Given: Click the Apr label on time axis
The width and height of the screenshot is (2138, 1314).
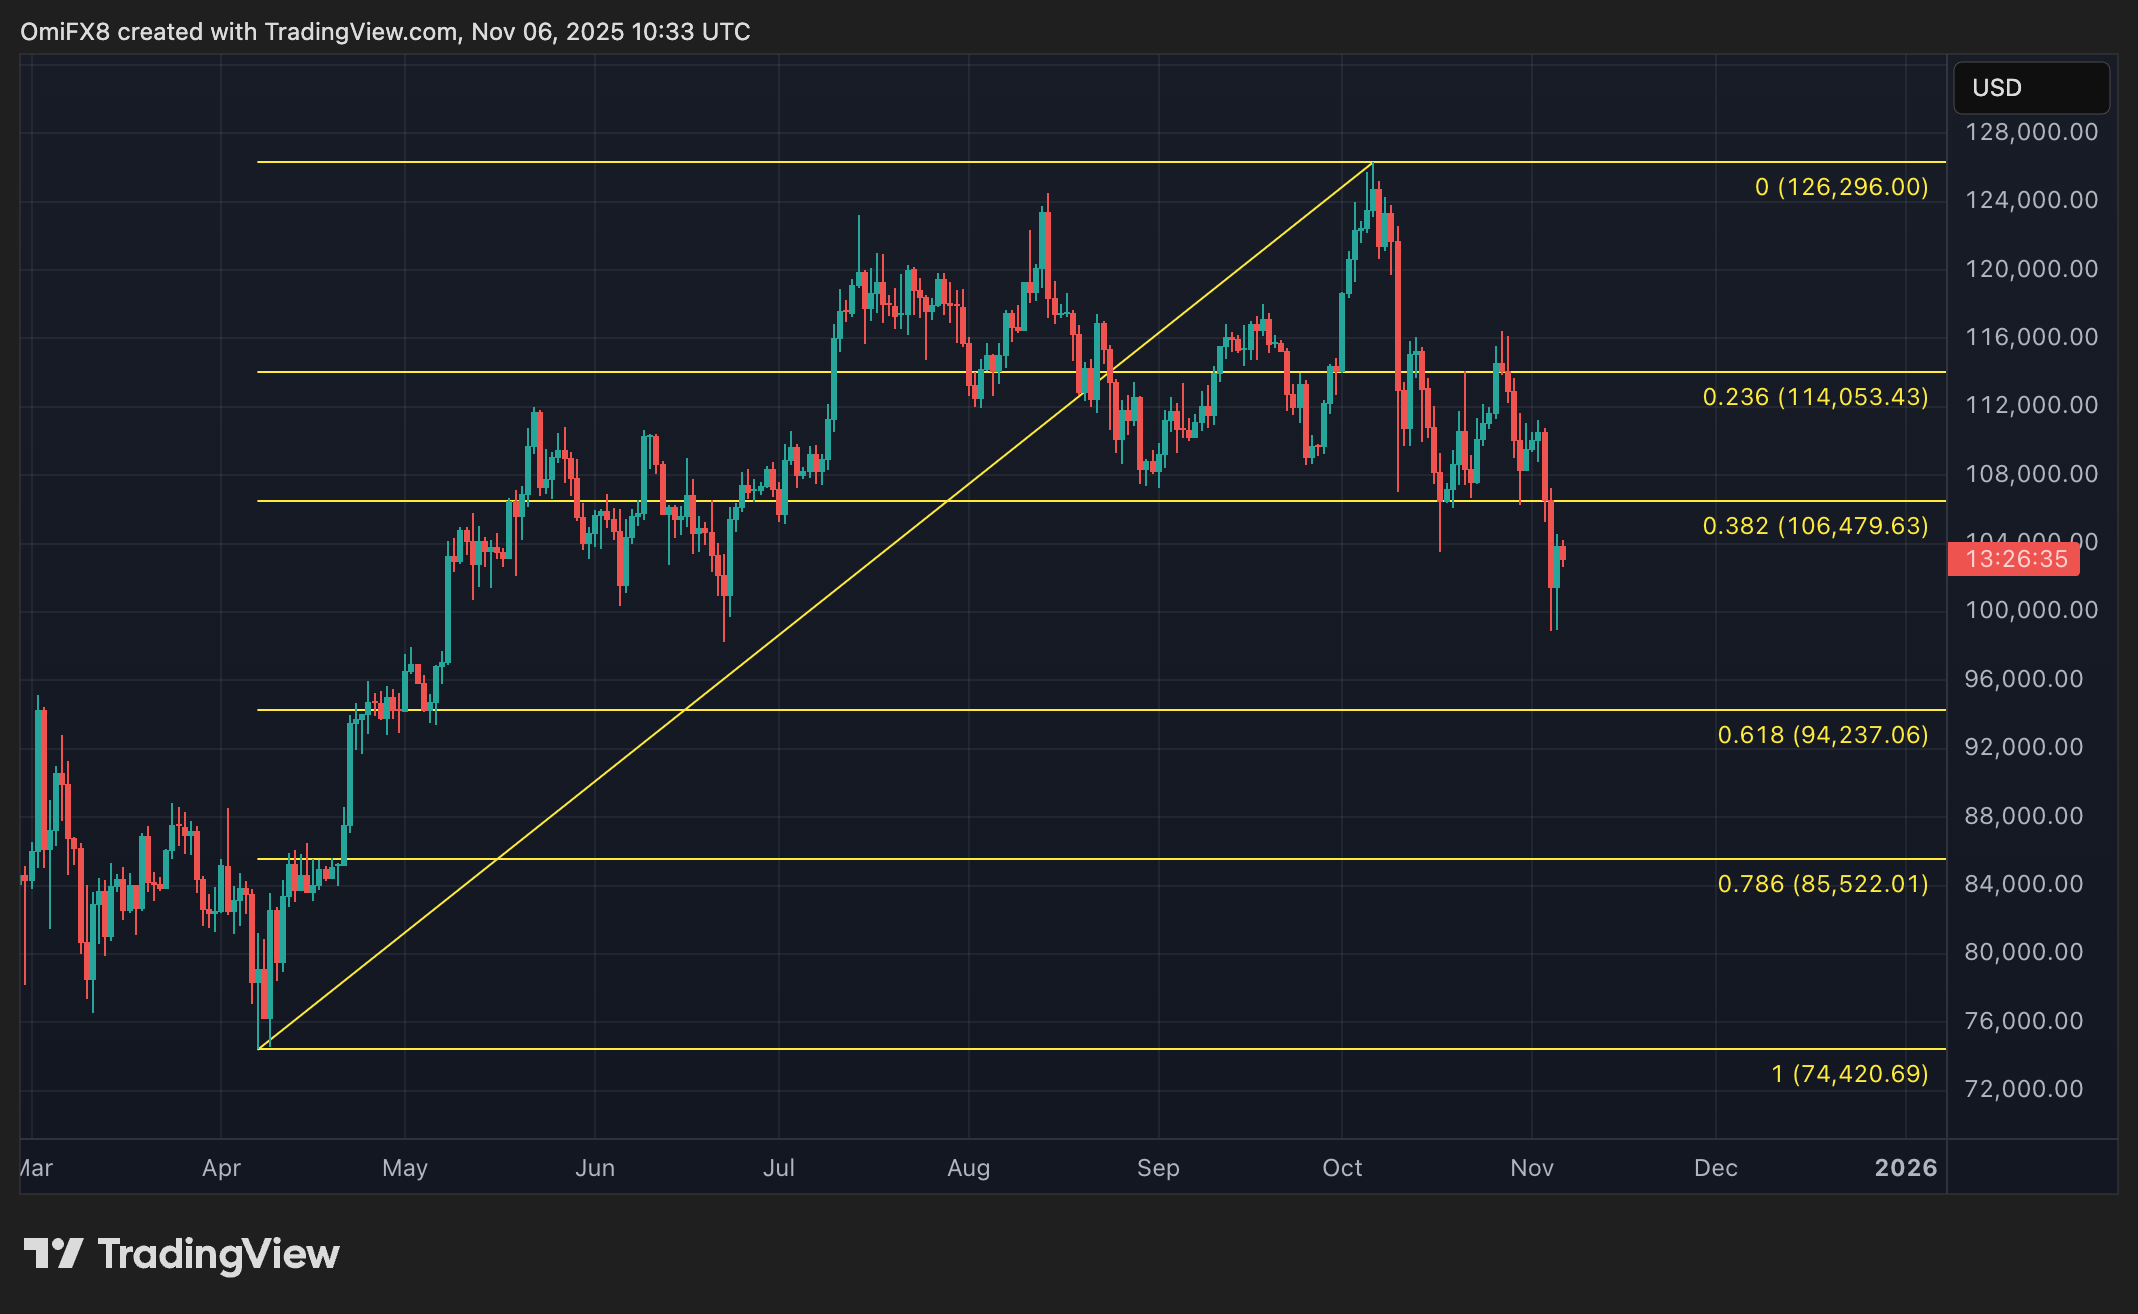Looking at the screenshot, I should click(x=221, y=1168).
